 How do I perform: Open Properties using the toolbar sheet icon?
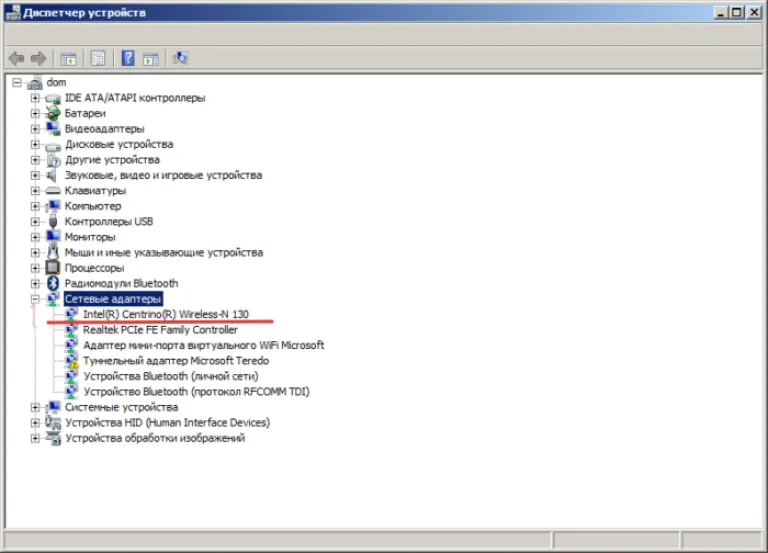click(x=98, y=59)
